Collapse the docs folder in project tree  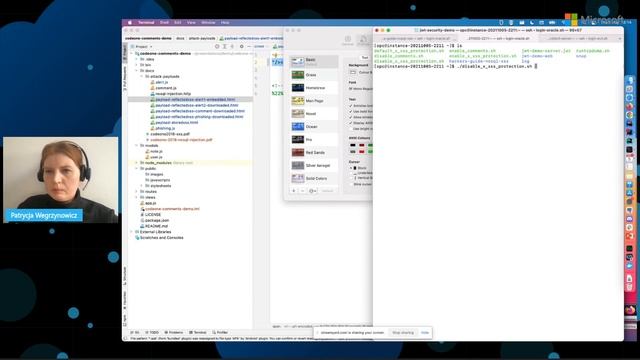[137, 71]
